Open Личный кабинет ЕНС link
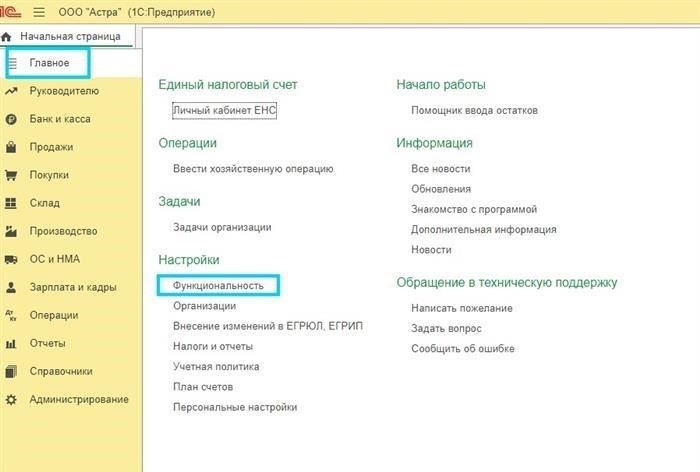The height and width of the screenshot is (472, 700). click(x=225, y=110)
